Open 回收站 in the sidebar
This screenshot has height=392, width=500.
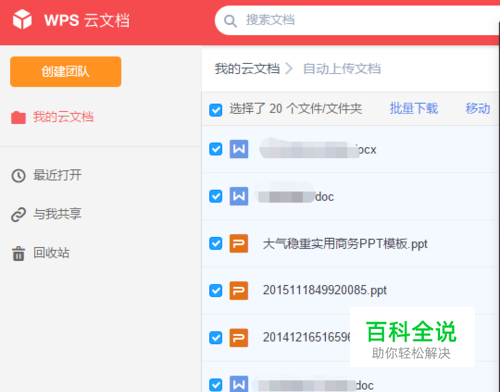pos(51,253)
